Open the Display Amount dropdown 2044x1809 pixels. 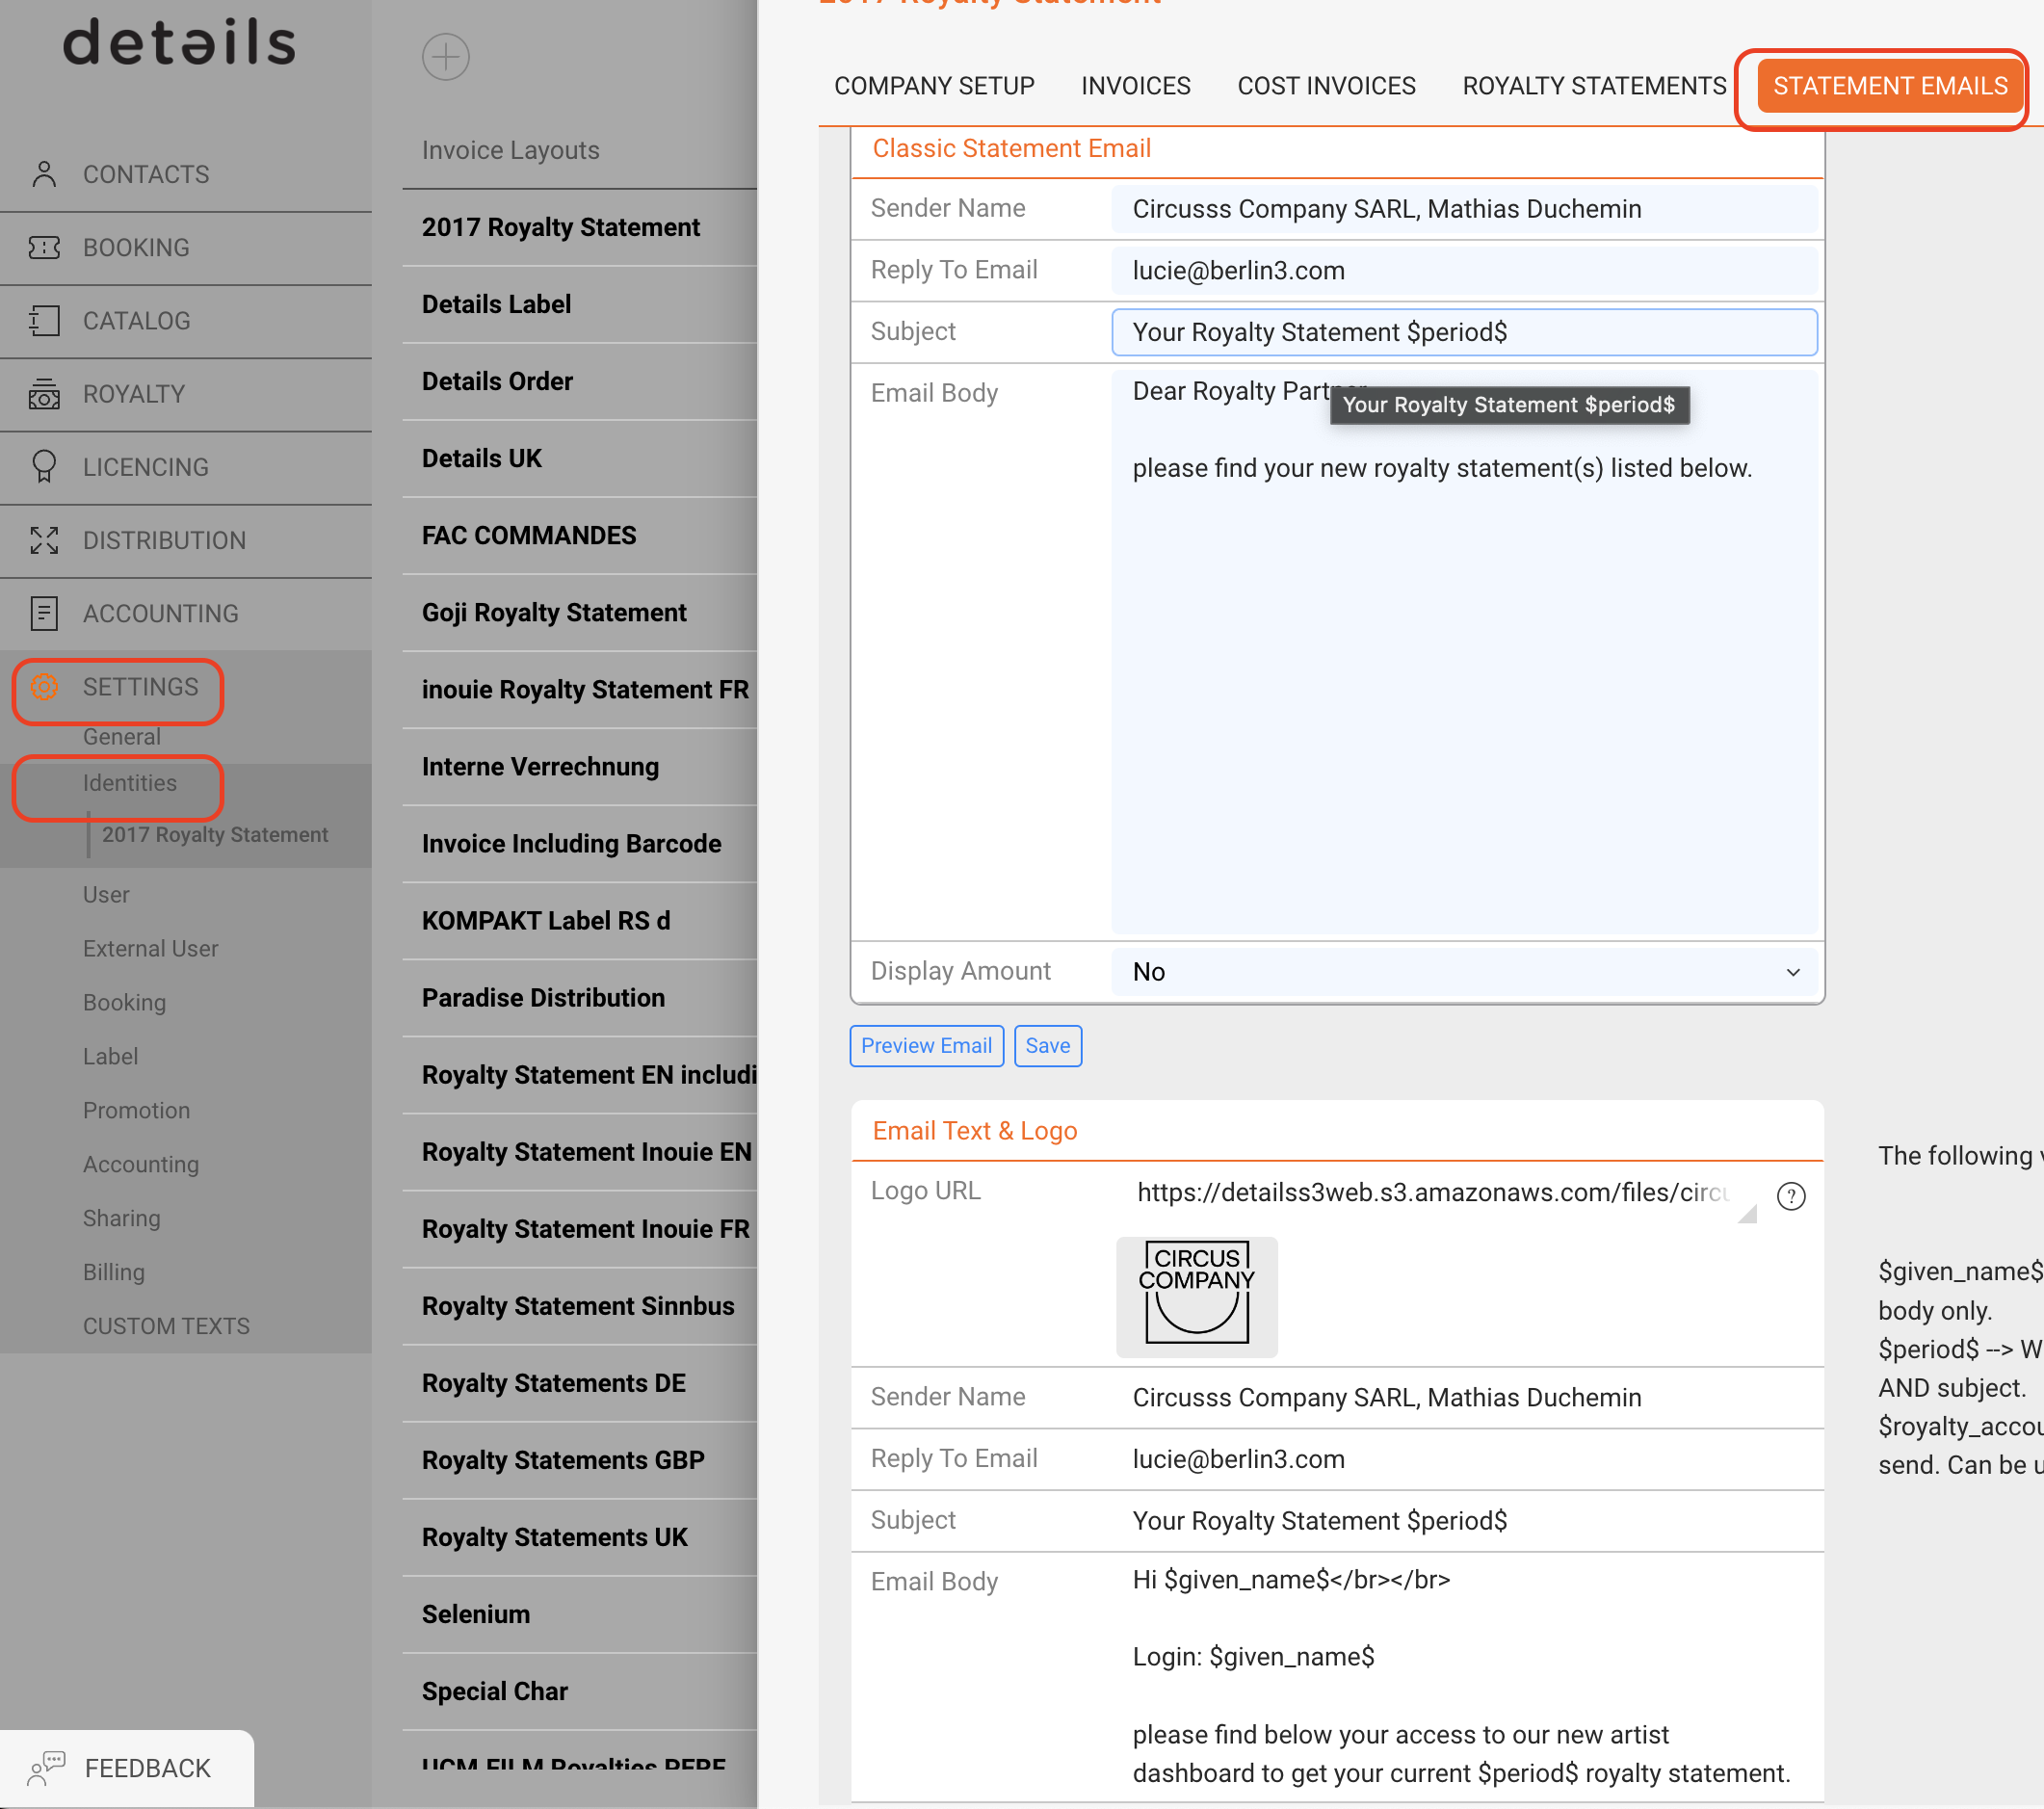pyautogui.click(x=1465, y=972)
